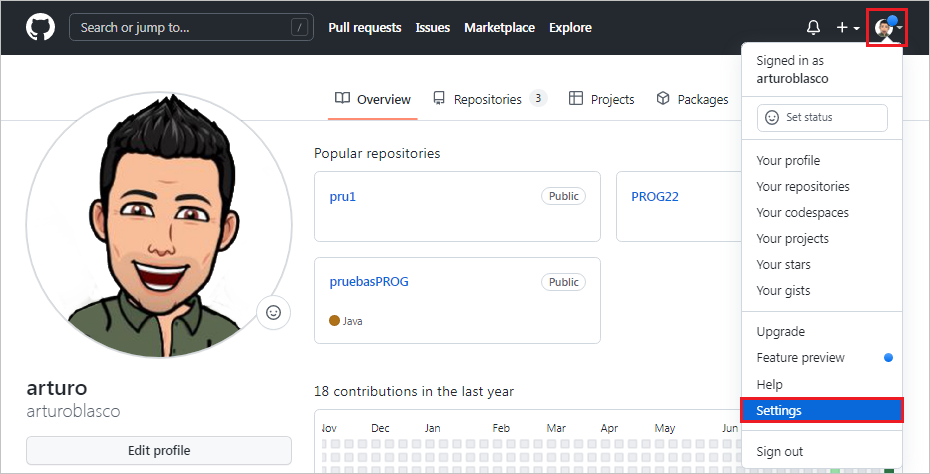930x474 pixels.
Task: Select Your gists in the menu
Action: coord(822,291)
